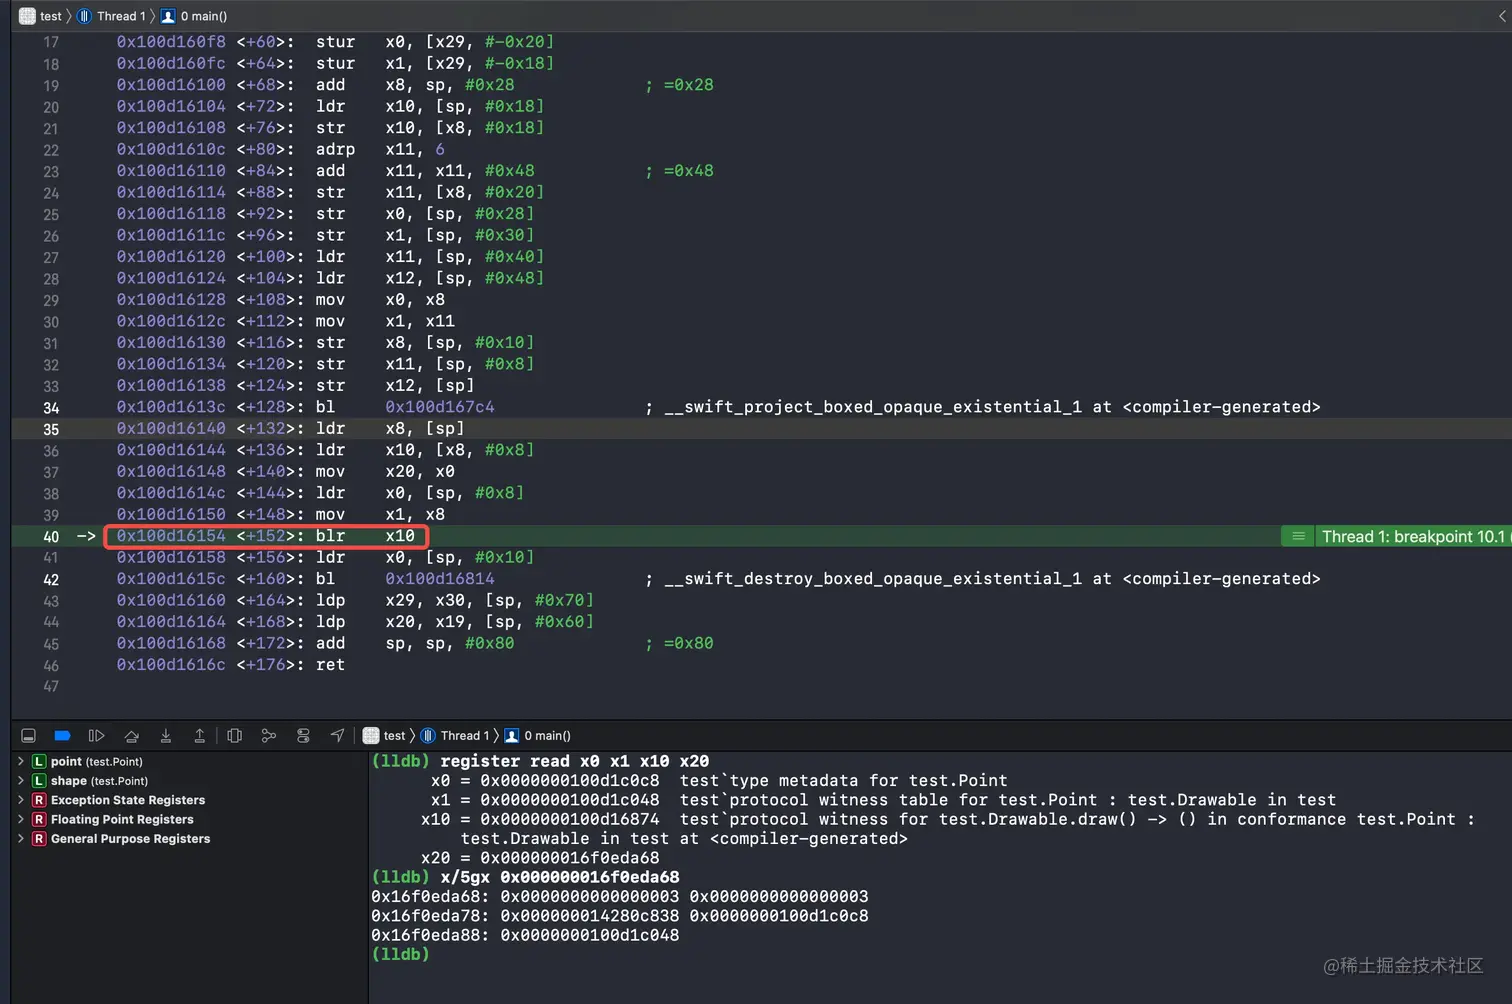The width and height of the screenshot is (1512, 1004).
Task: Click the ret instruction on line 46
Action: click(330, 665)
